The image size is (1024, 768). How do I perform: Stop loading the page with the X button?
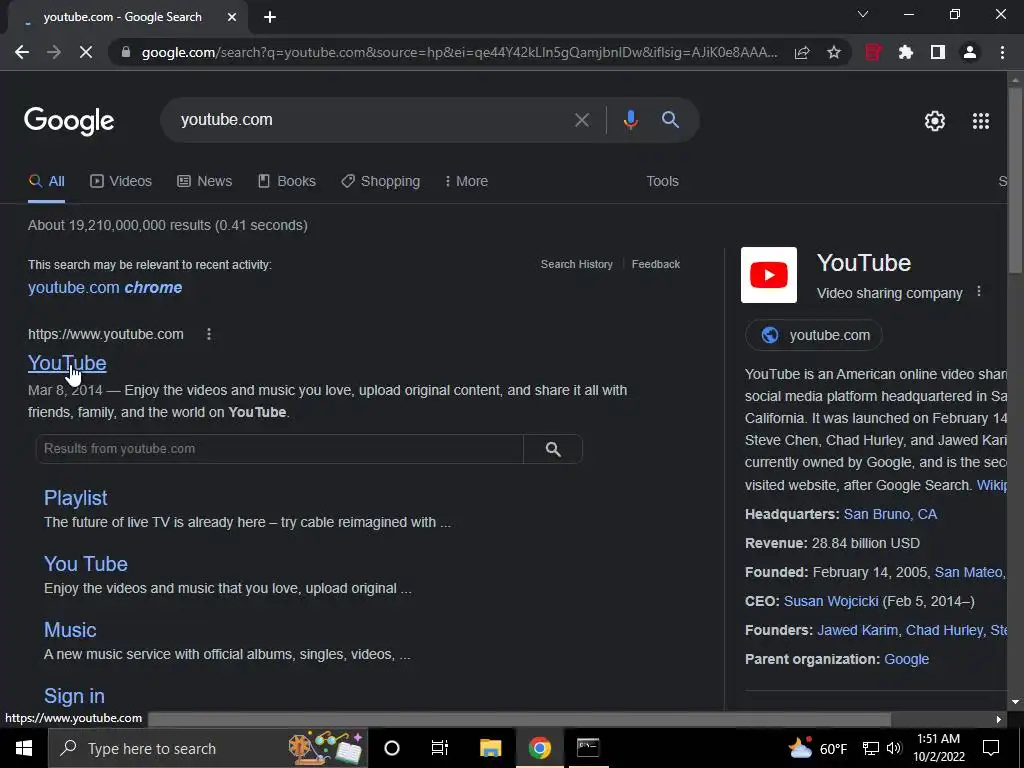point(86,52)
